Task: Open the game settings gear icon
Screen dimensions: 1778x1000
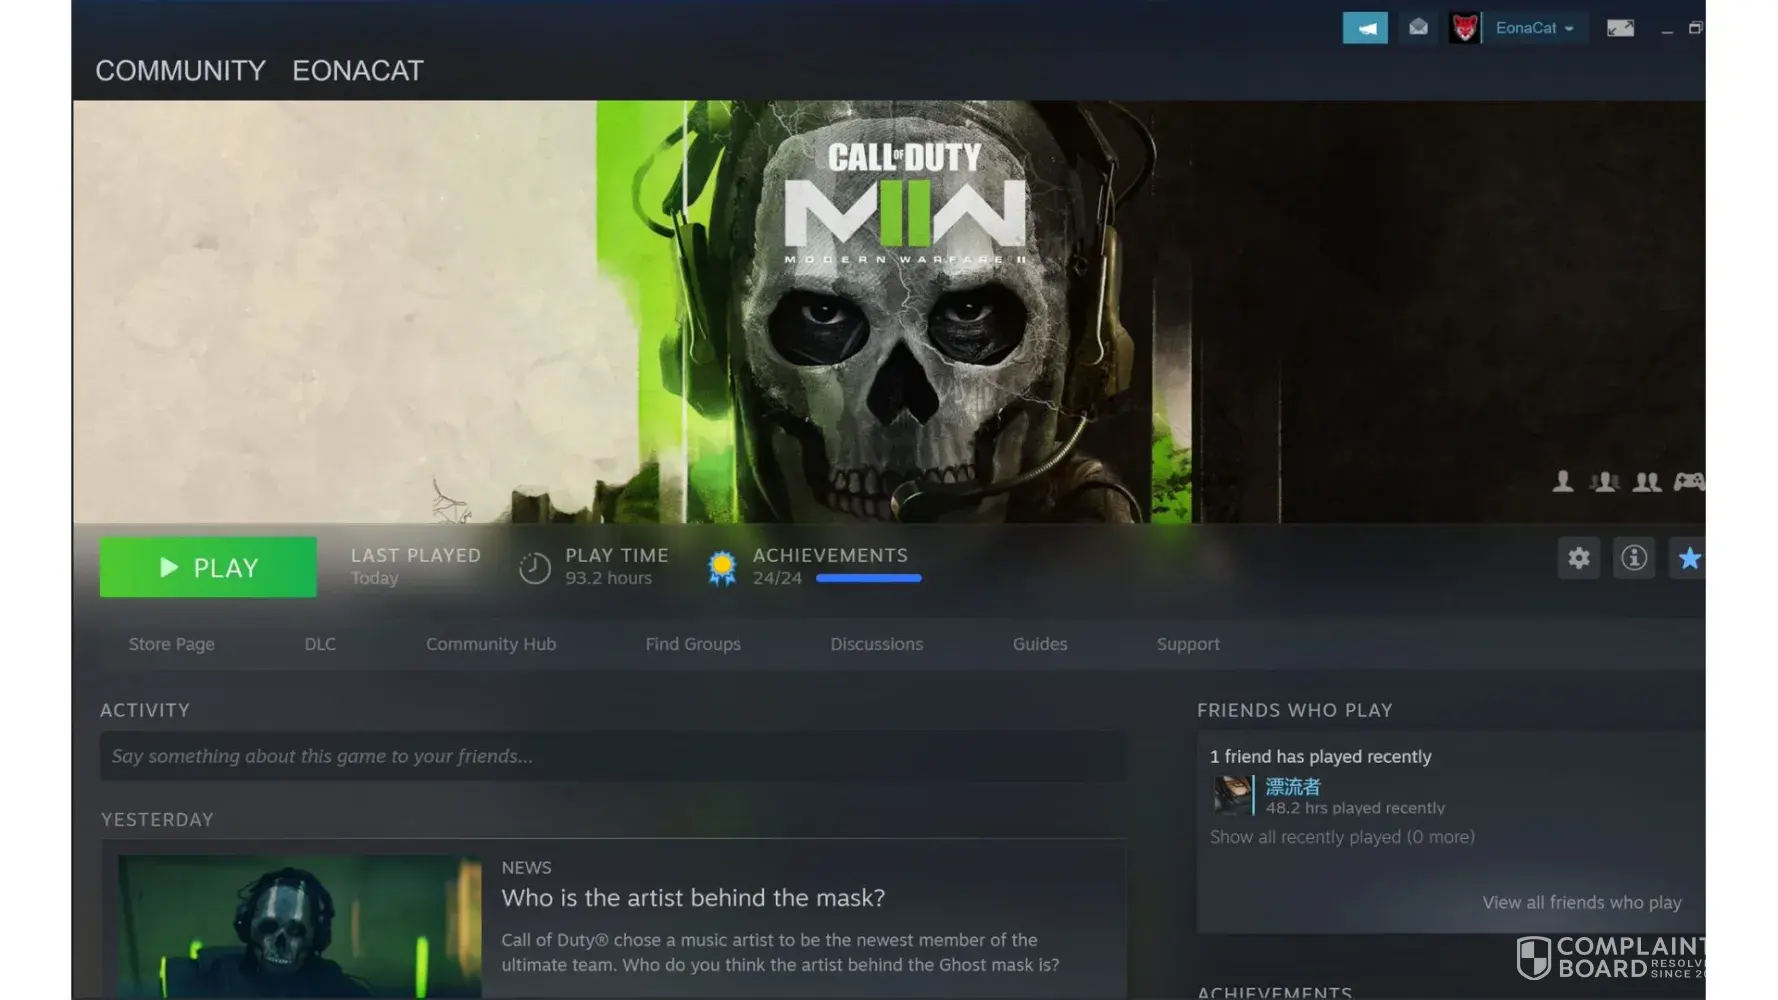Action: (x=1578, y=558)
